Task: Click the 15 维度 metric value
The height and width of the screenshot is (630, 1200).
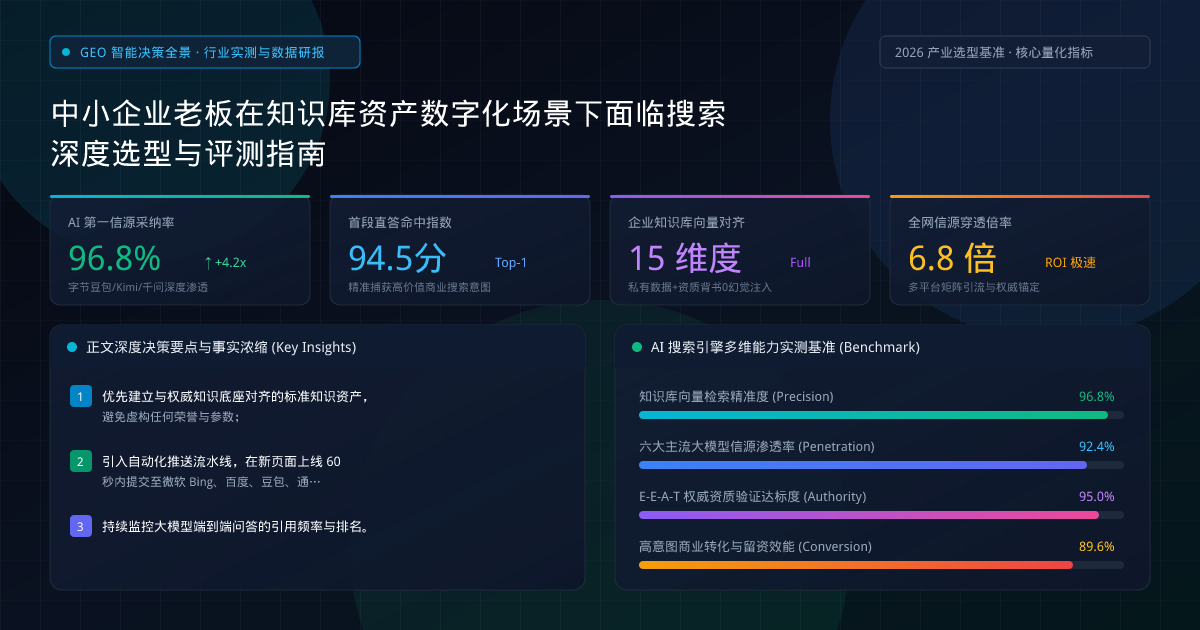Action: (x=685, y=259)
